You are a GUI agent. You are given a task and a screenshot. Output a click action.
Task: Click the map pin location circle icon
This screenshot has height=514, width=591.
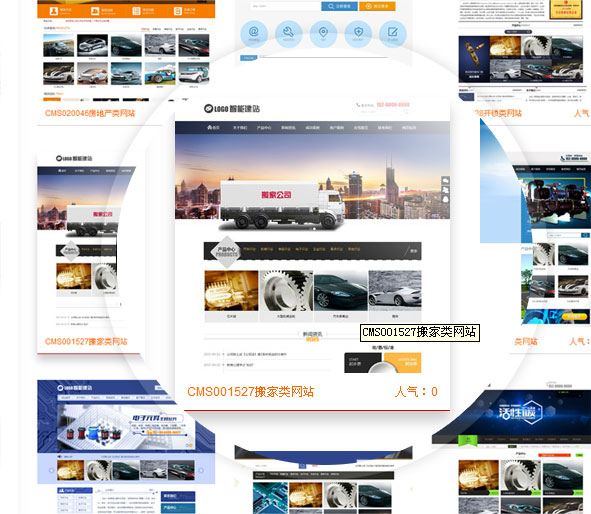pyautogui.click(x=323, y=33)
